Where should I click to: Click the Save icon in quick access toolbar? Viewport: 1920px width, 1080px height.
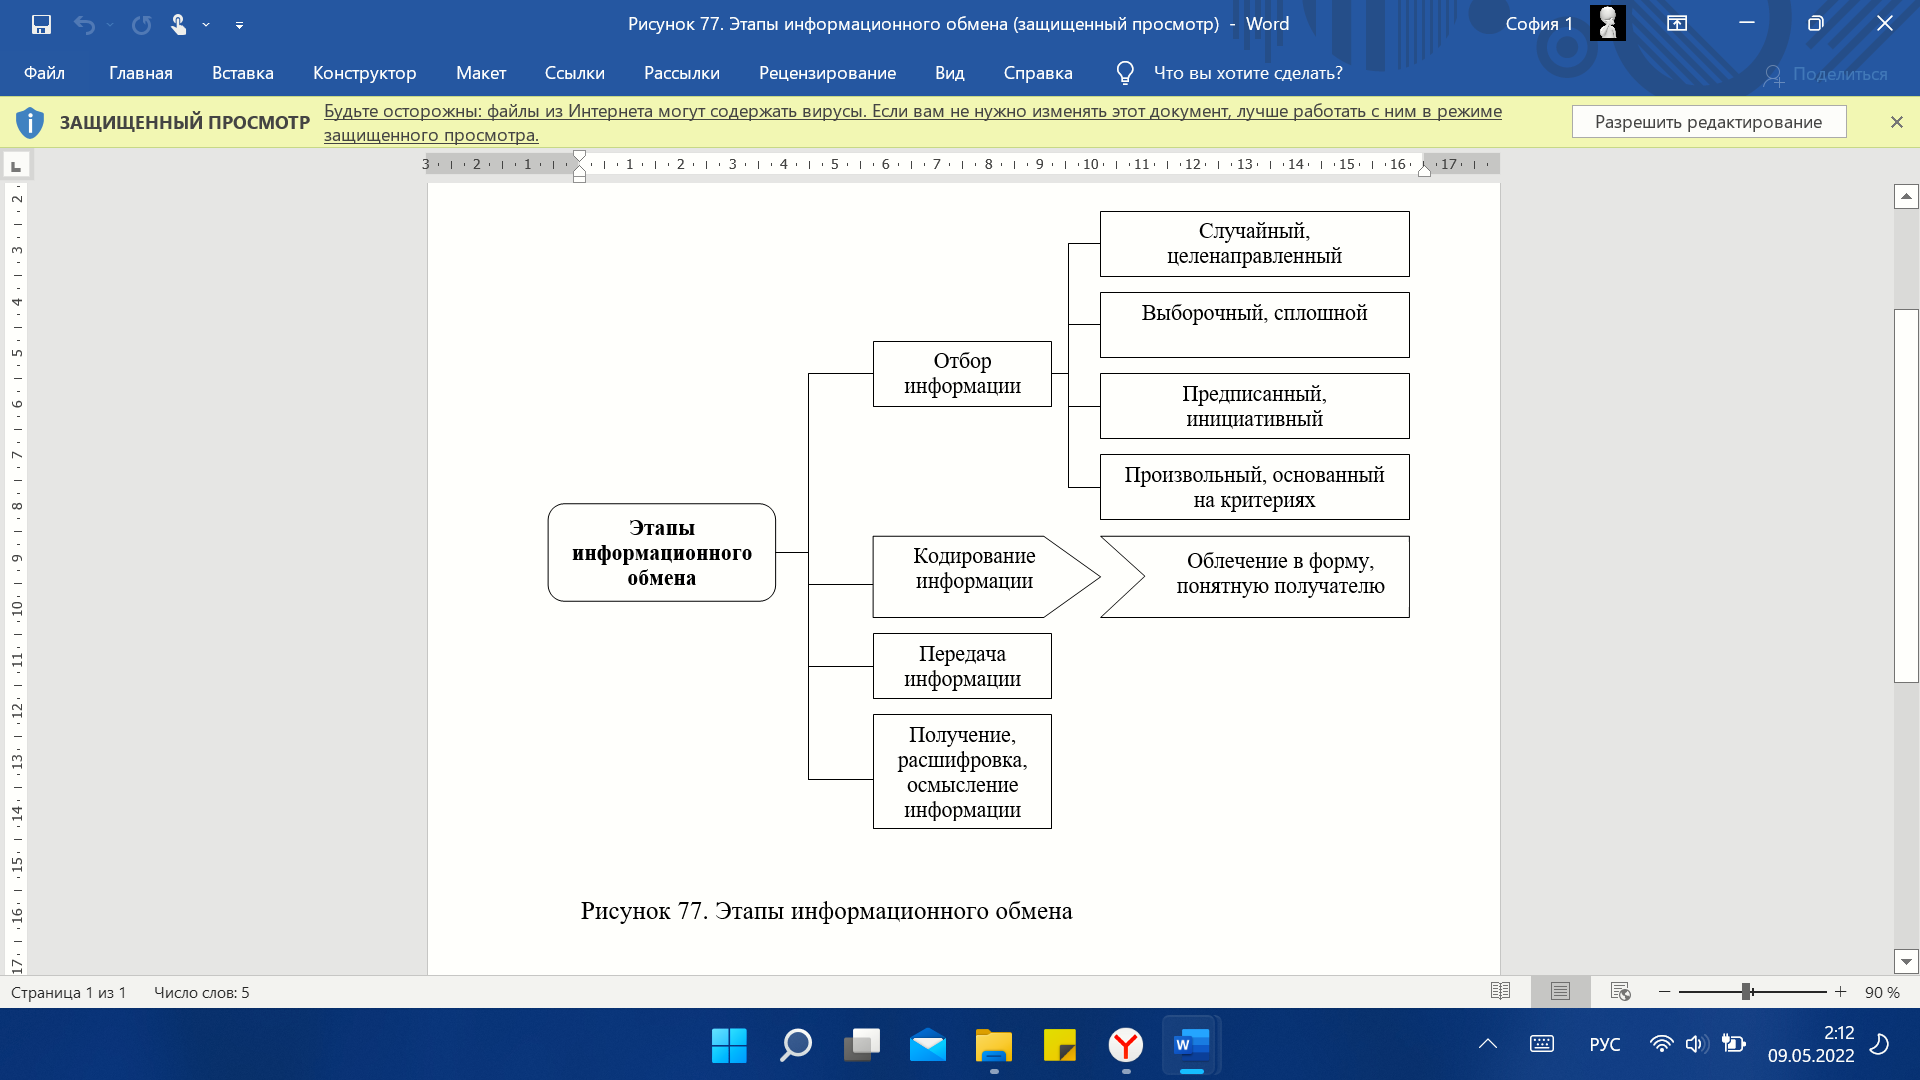point(41,24)
